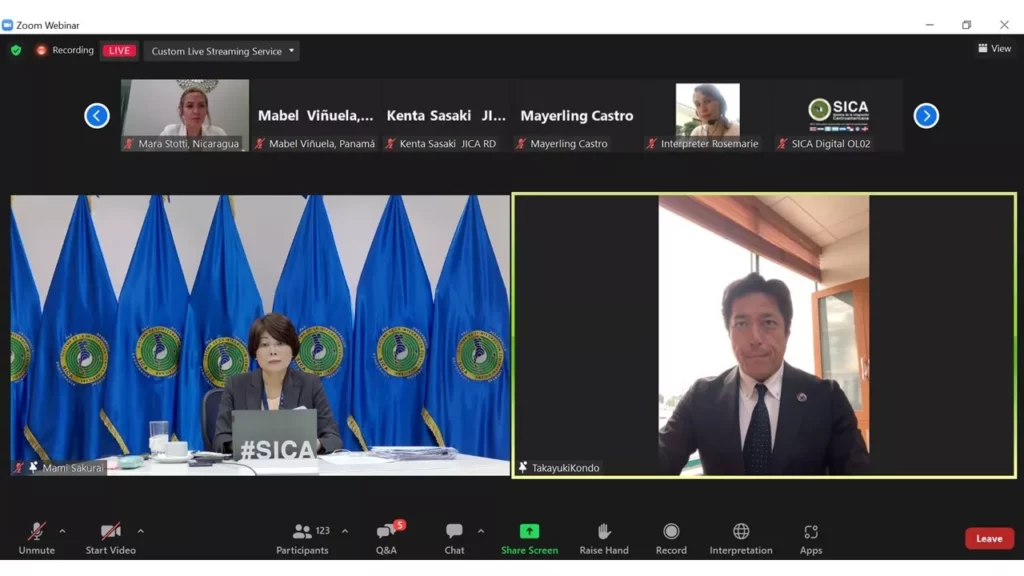Click the green encryption shield icon
Viewport: 1024px width, 576px height.
pyautogui.click(x=16, y=50)
